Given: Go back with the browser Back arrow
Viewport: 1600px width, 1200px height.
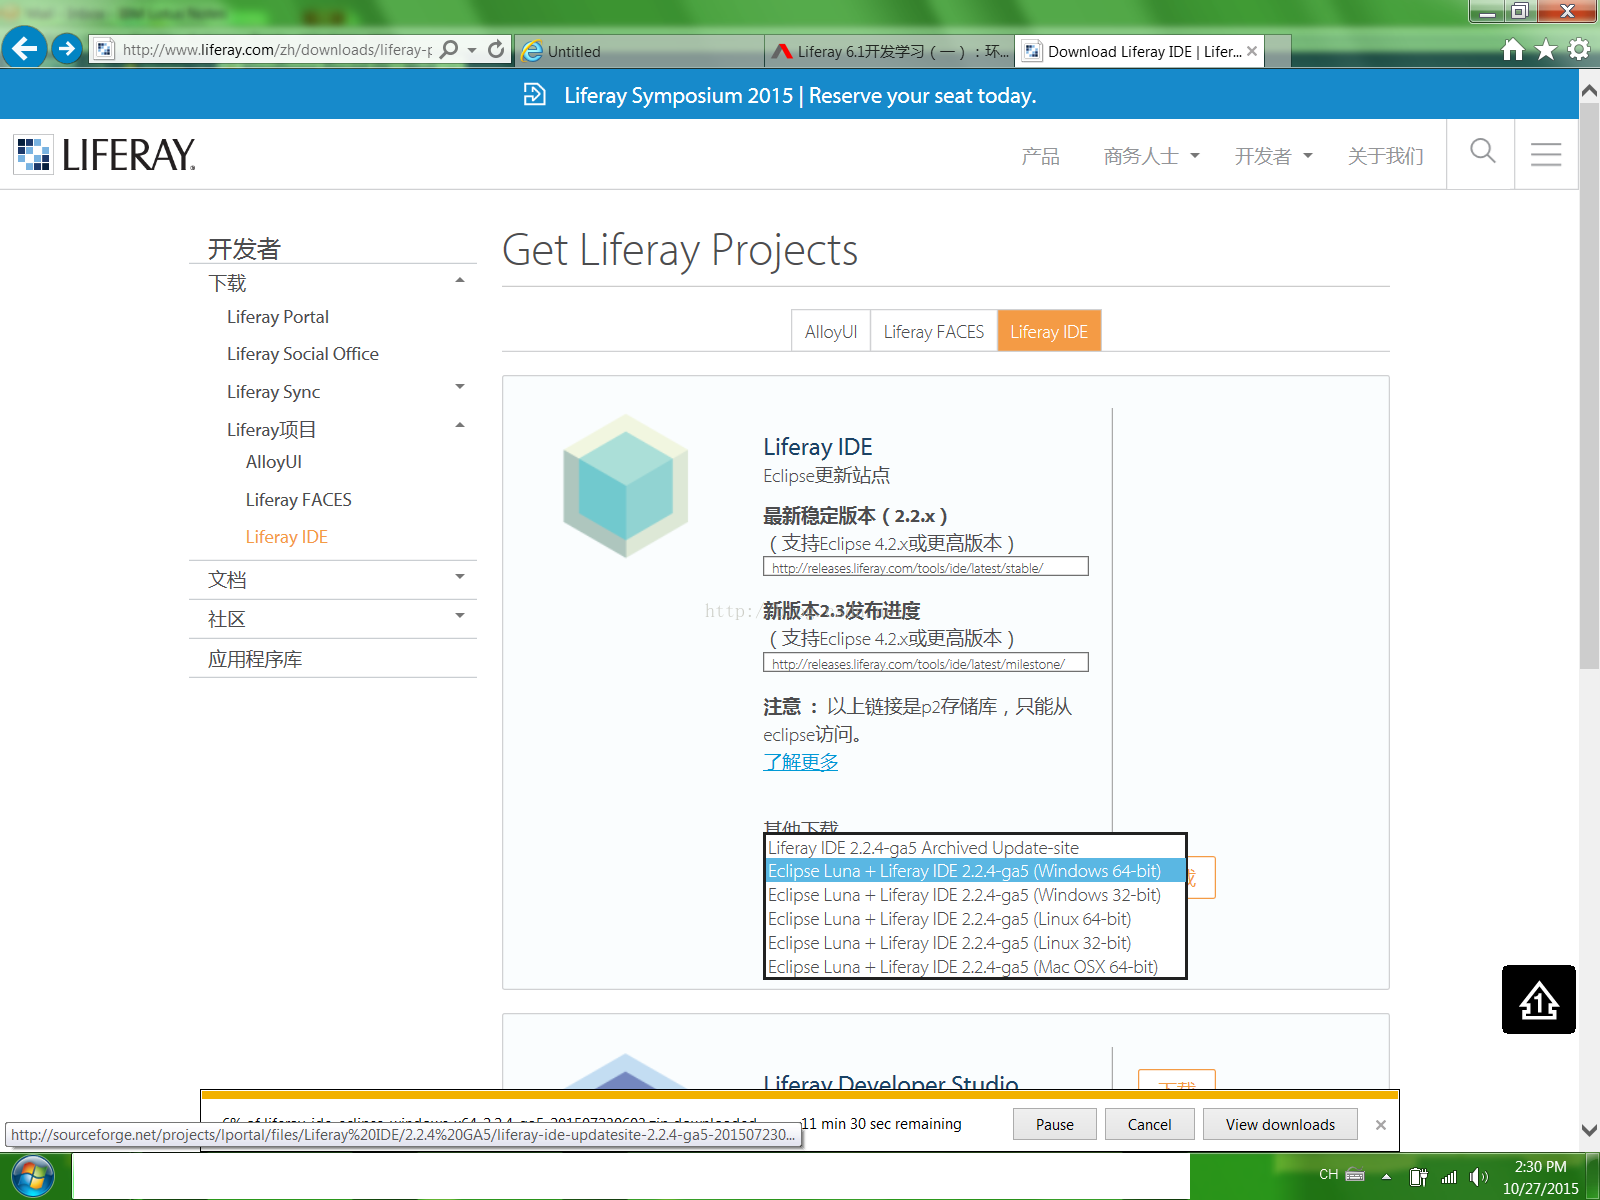Looking at the screenshot, I should pyautogui.click(x=24, y=48).
